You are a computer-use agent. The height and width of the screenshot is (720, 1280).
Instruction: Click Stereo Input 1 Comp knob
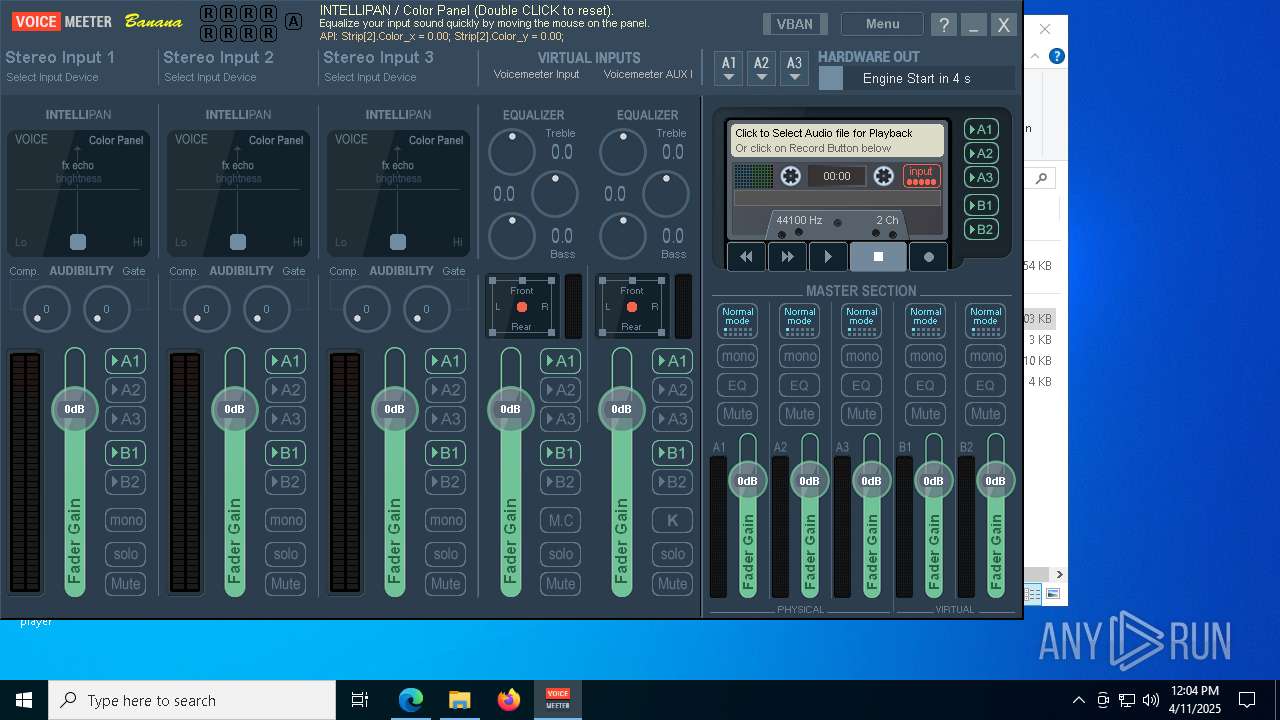(46, 309)
